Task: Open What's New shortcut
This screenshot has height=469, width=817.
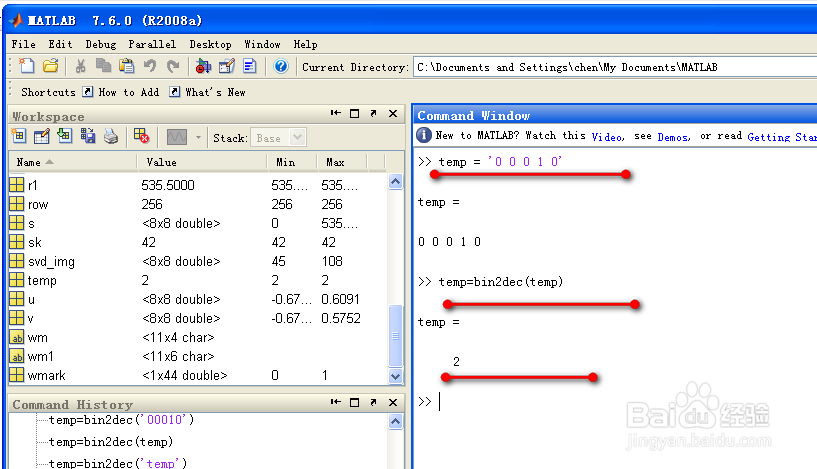Action: point(208,92)
